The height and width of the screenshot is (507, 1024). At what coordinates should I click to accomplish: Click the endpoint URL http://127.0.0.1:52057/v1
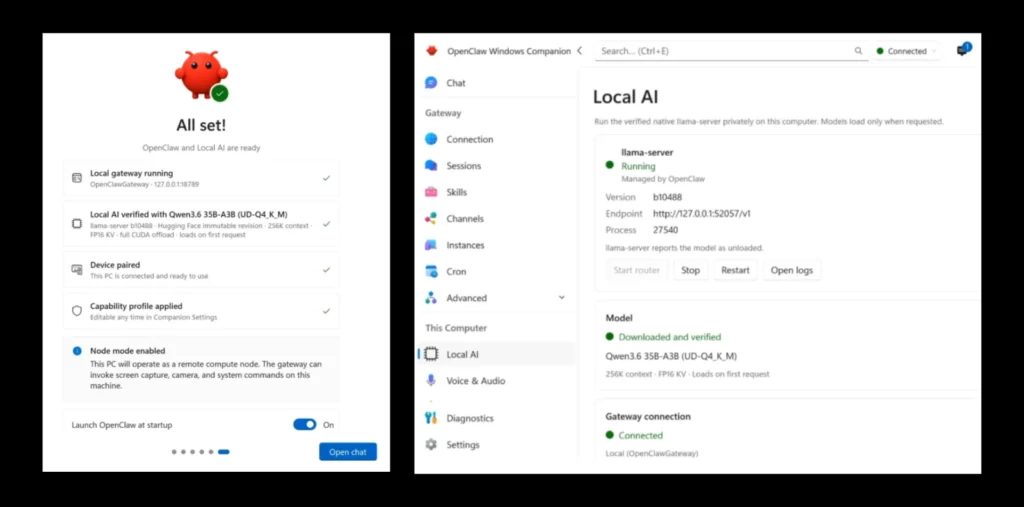coord(701,214)
